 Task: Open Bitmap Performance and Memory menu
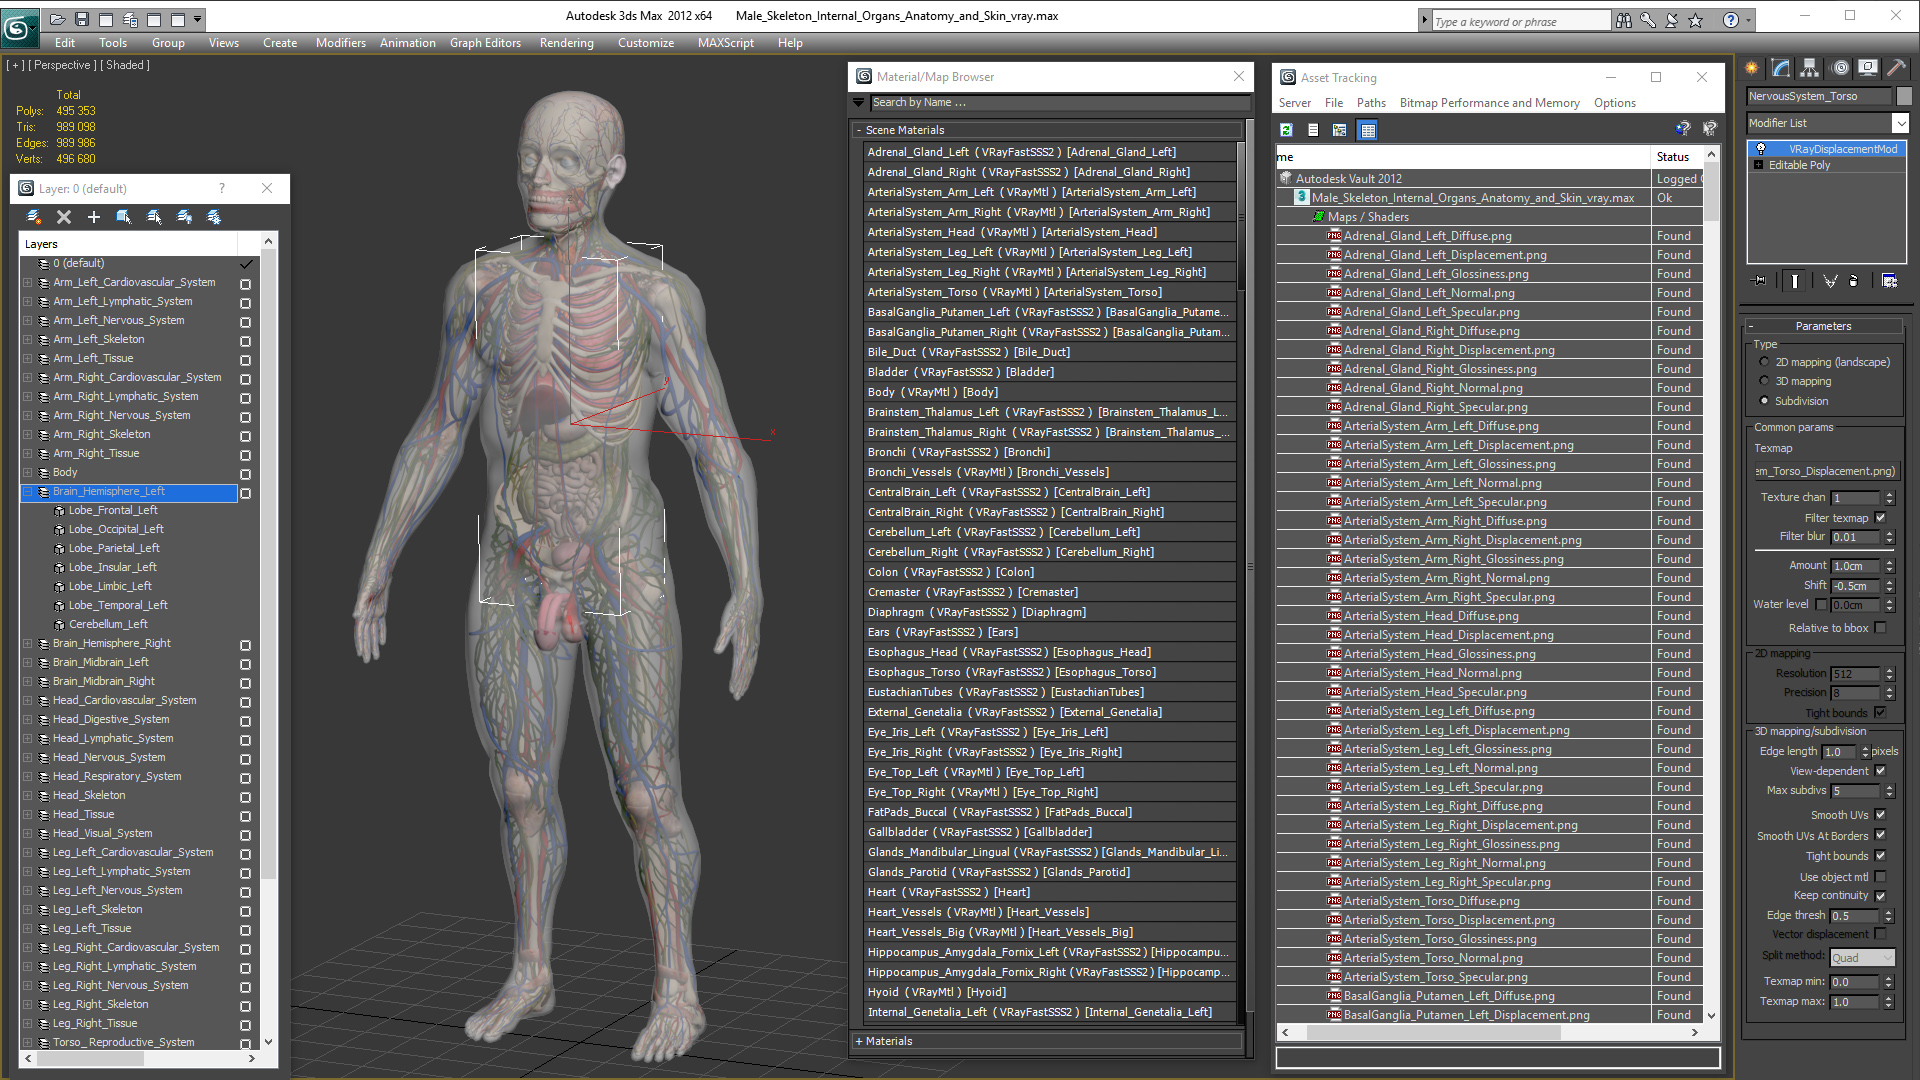tap(1489, 103)
